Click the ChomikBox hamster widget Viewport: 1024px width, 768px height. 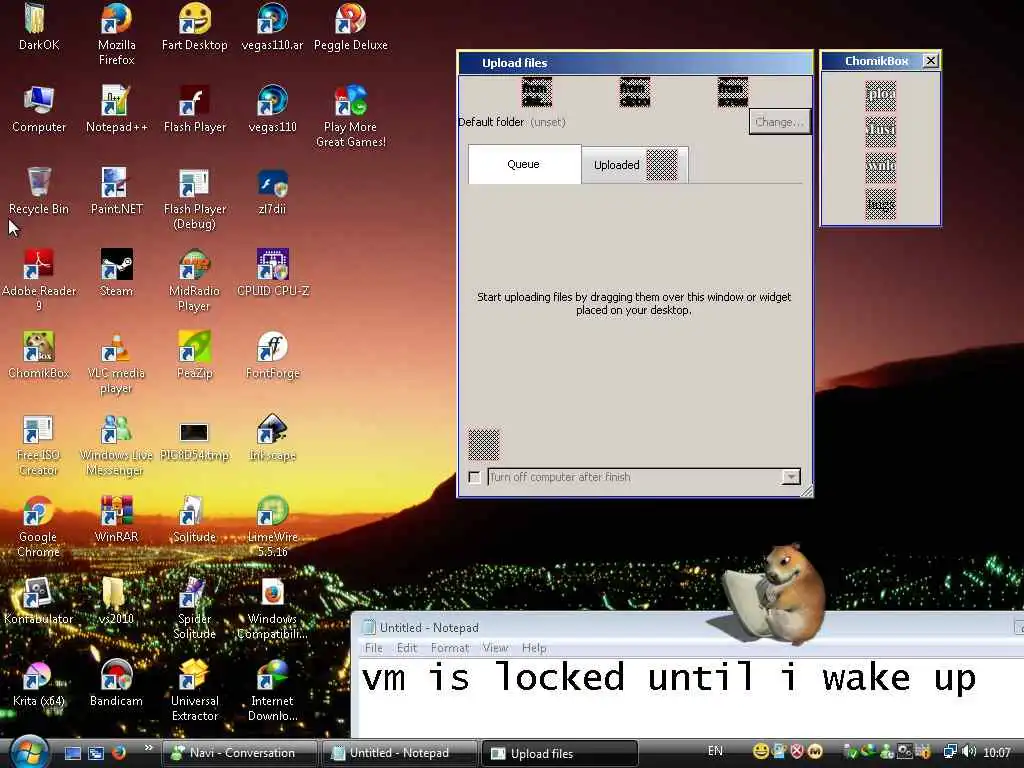click(773, 596)
